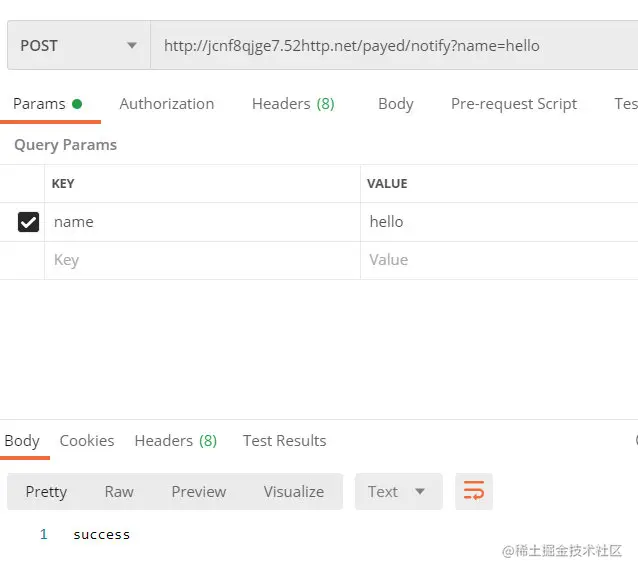Click the empty Value placeholder field

click(x=499, y=260)
